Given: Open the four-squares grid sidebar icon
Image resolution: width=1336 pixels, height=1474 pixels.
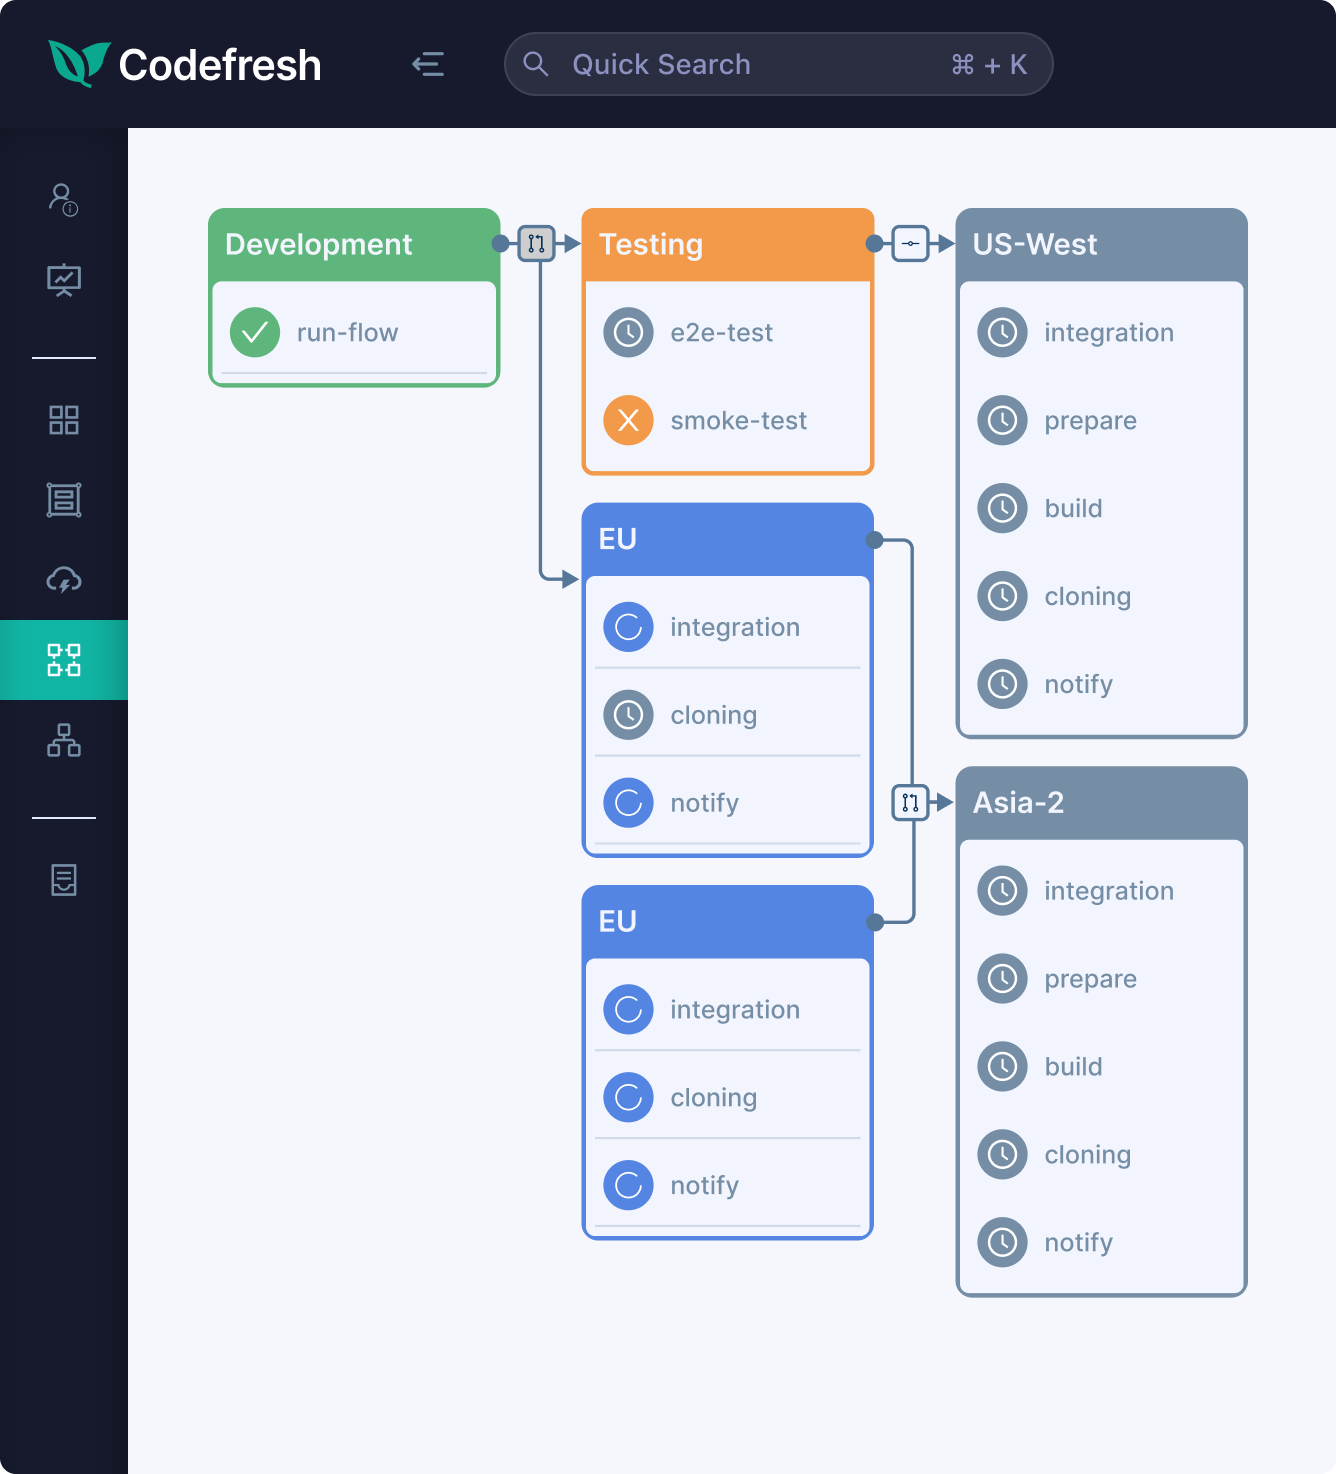Looking at the screenshot, I should [64, 420].
